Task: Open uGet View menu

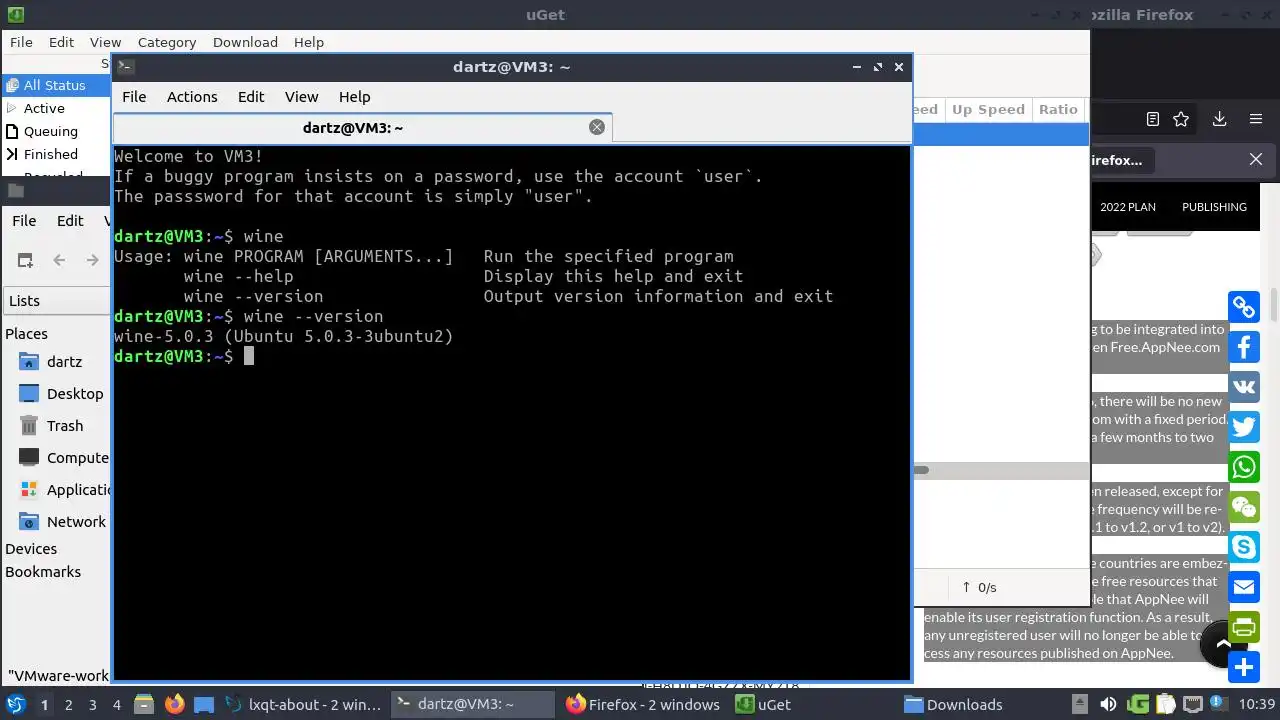Action: pos(105,42)
